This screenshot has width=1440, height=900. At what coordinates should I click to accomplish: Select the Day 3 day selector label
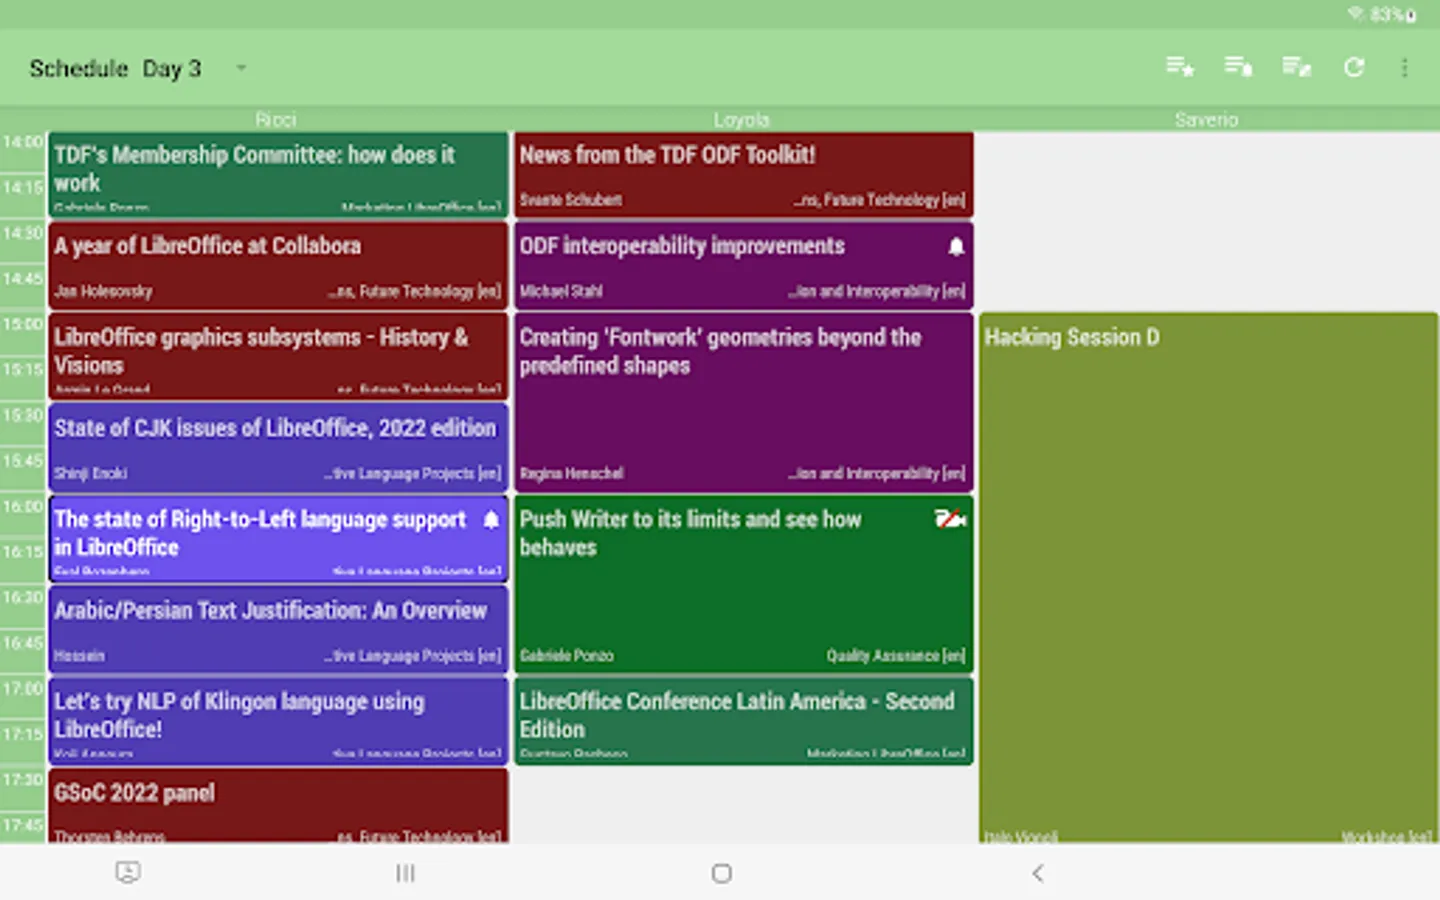click(x=171, y=68)
